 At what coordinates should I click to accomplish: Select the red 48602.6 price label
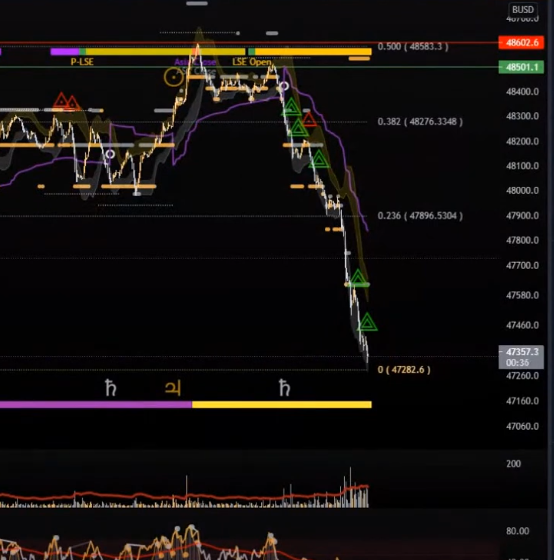(521, 42)
